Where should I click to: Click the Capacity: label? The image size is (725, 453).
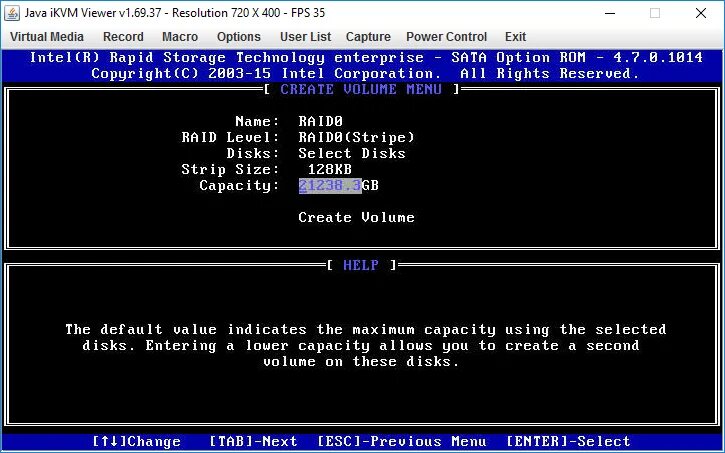[240, 185]
